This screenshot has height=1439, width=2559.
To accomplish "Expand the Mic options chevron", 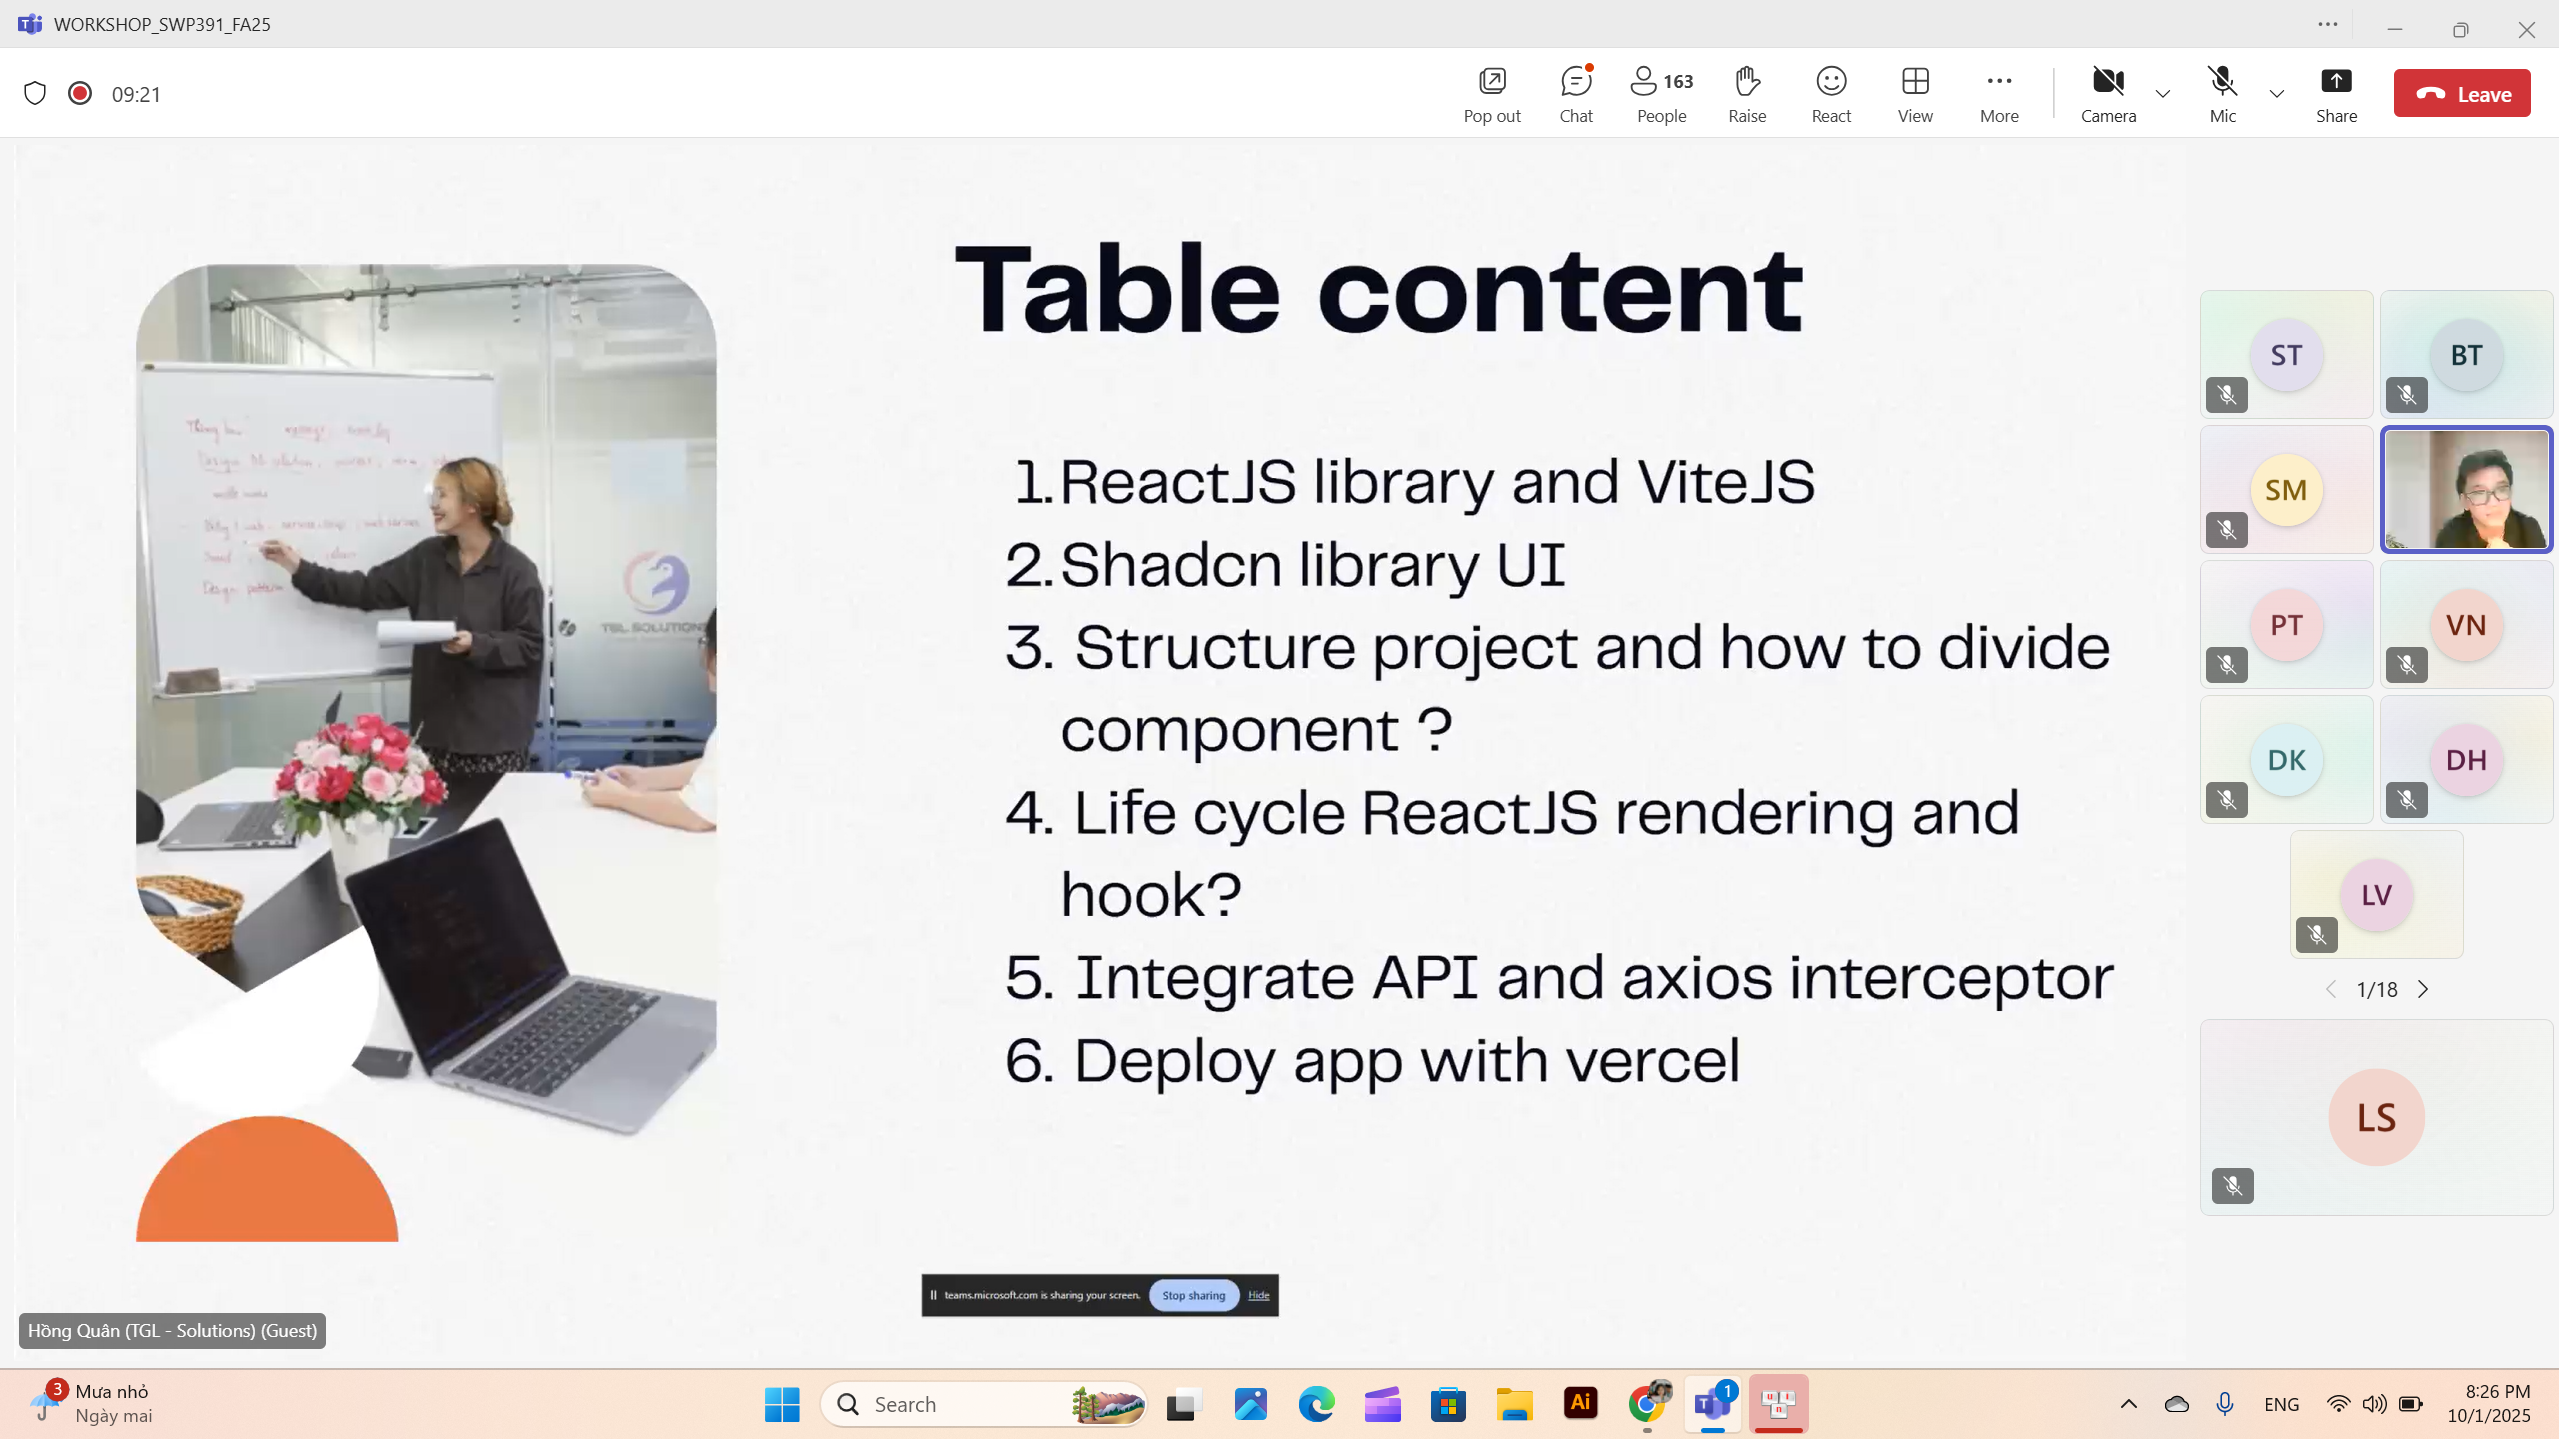I will tap(2276, 94).
